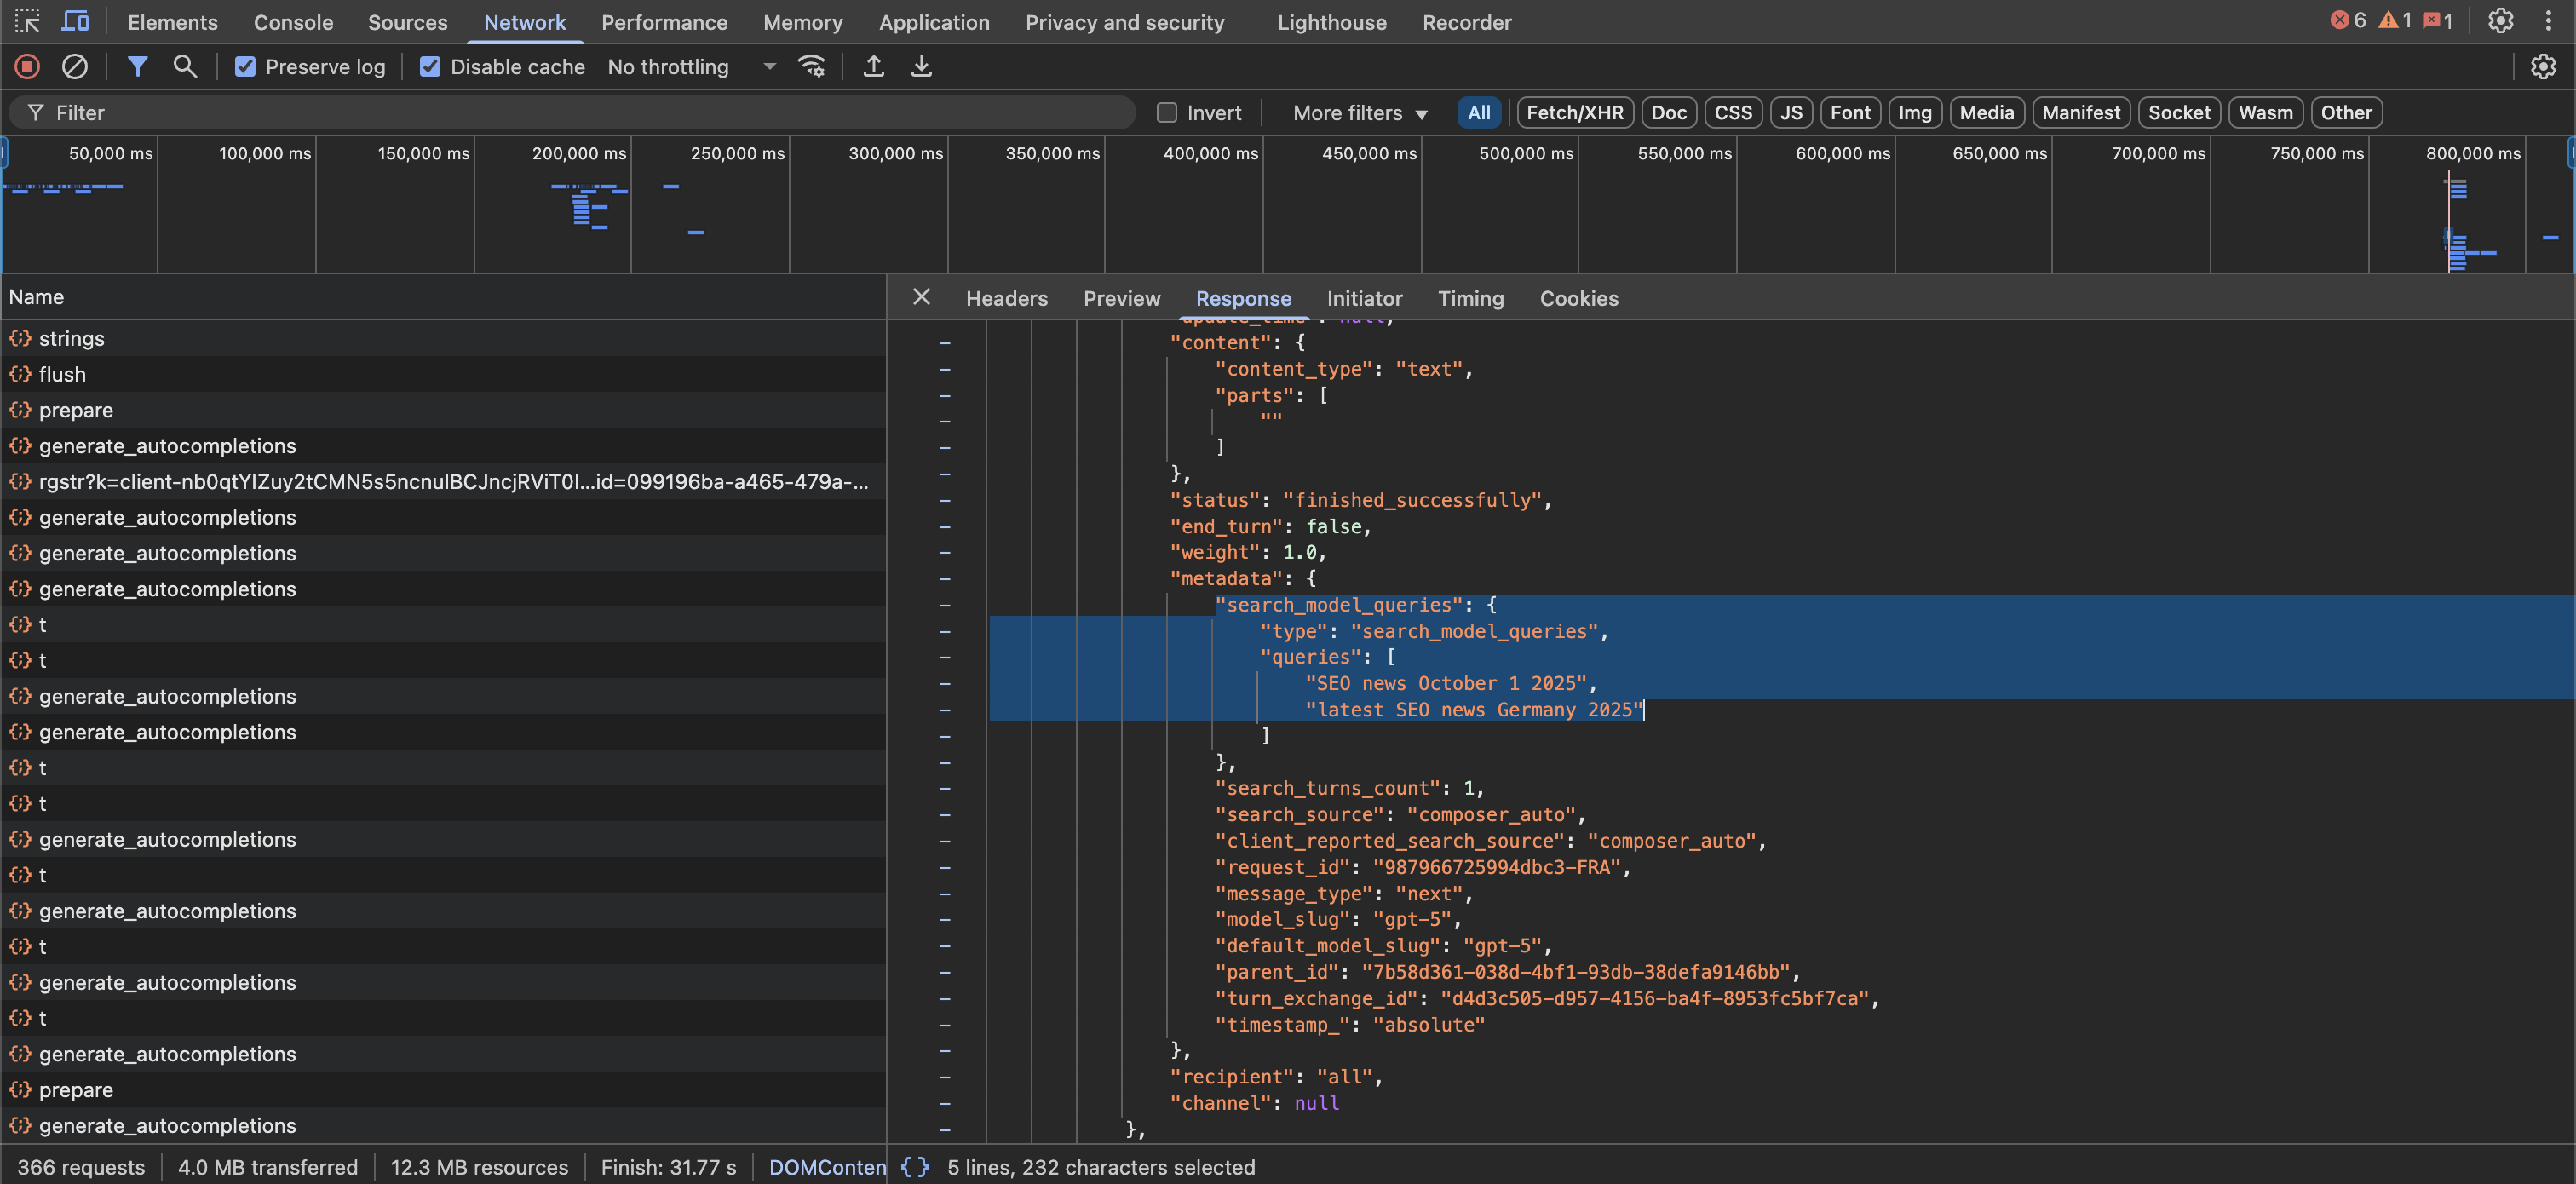2576x1184 pixels.
Task: Open the DevTools customize menu
Action: [2548, 21]
